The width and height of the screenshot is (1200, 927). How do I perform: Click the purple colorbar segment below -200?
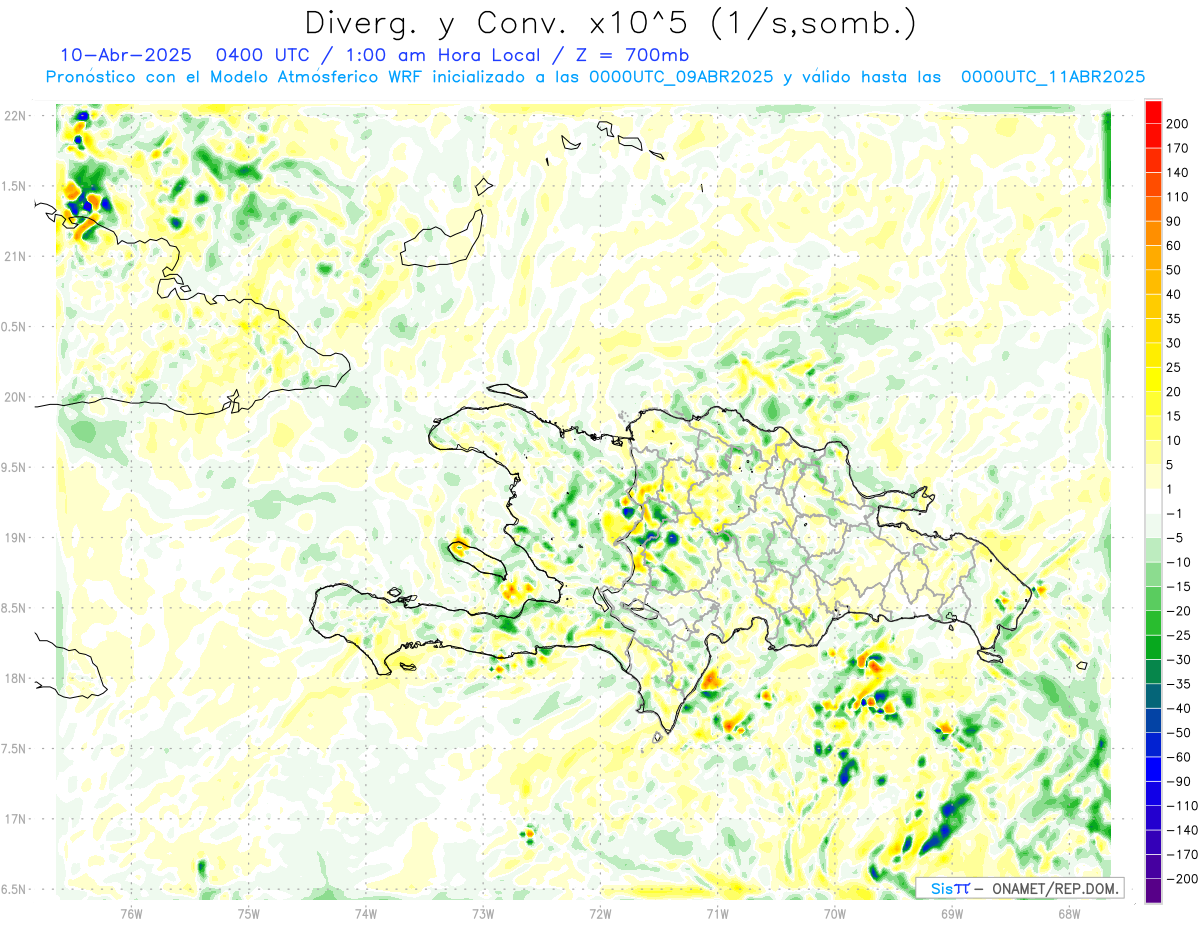pos(1153,890)
